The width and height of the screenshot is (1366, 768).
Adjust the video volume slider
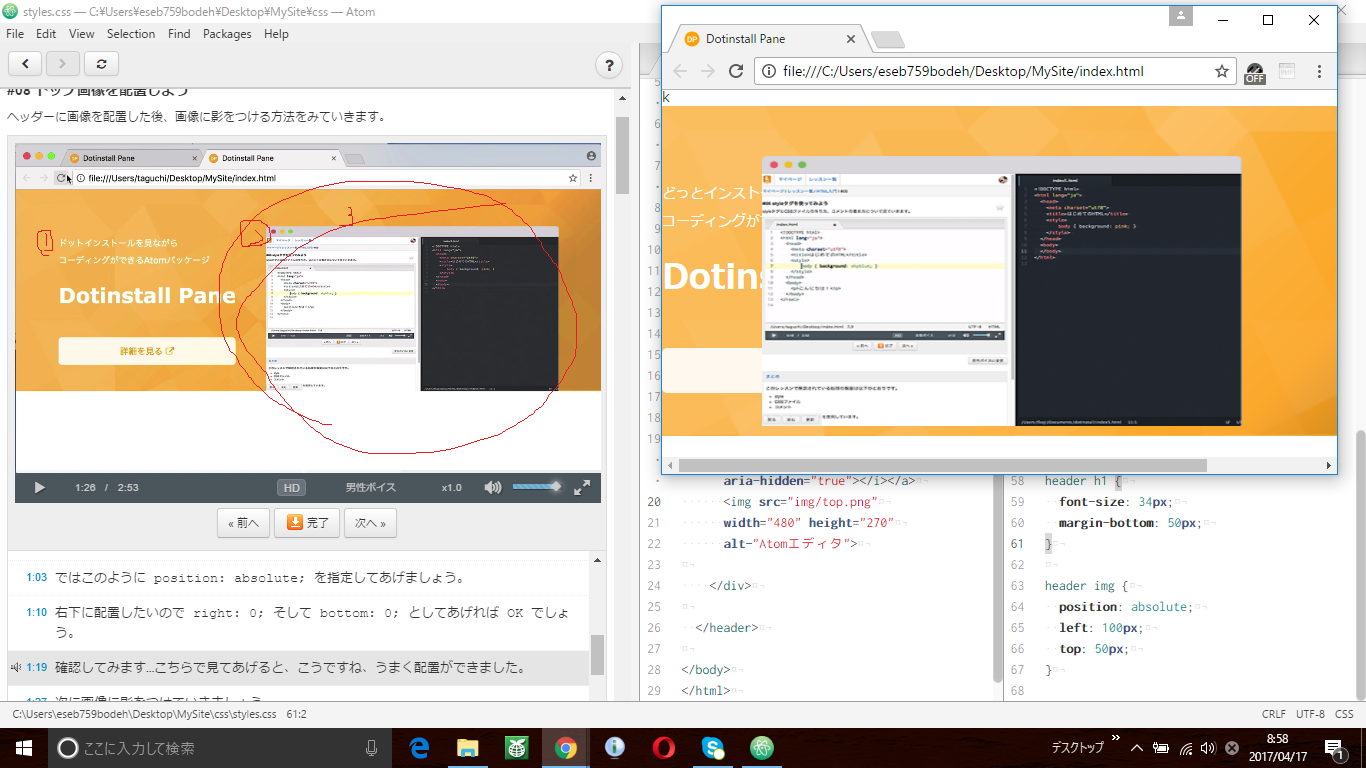click(536, 487)
